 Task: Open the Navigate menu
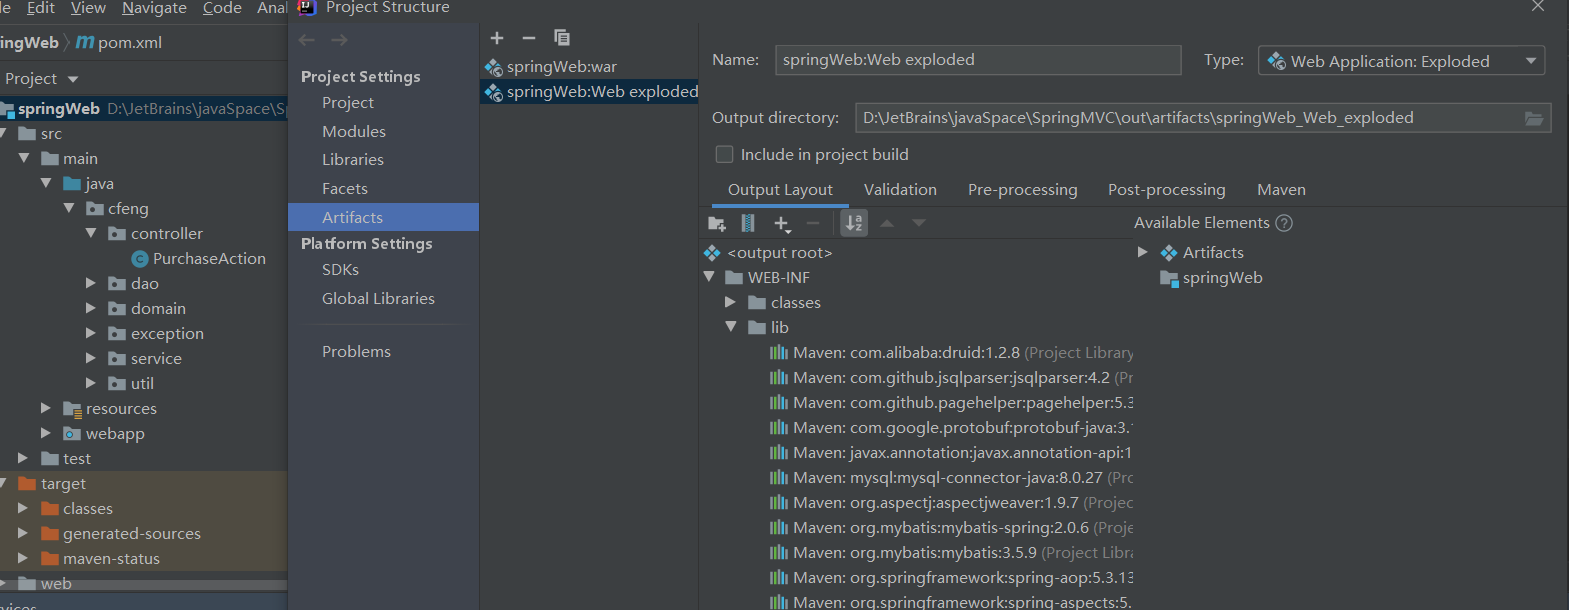point(154,8)
